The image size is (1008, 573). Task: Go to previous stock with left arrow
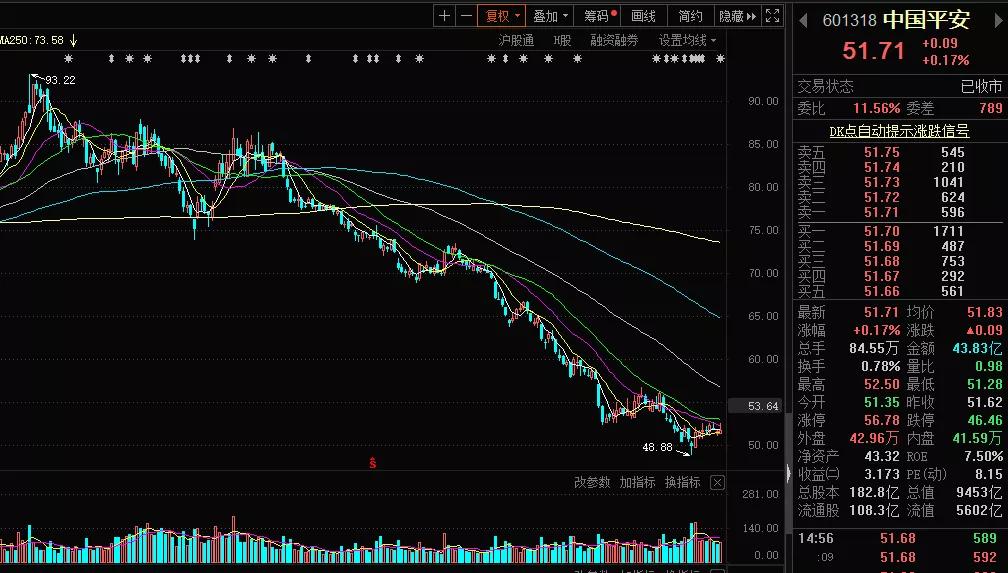pyautogui.click(x=804, y=21)
